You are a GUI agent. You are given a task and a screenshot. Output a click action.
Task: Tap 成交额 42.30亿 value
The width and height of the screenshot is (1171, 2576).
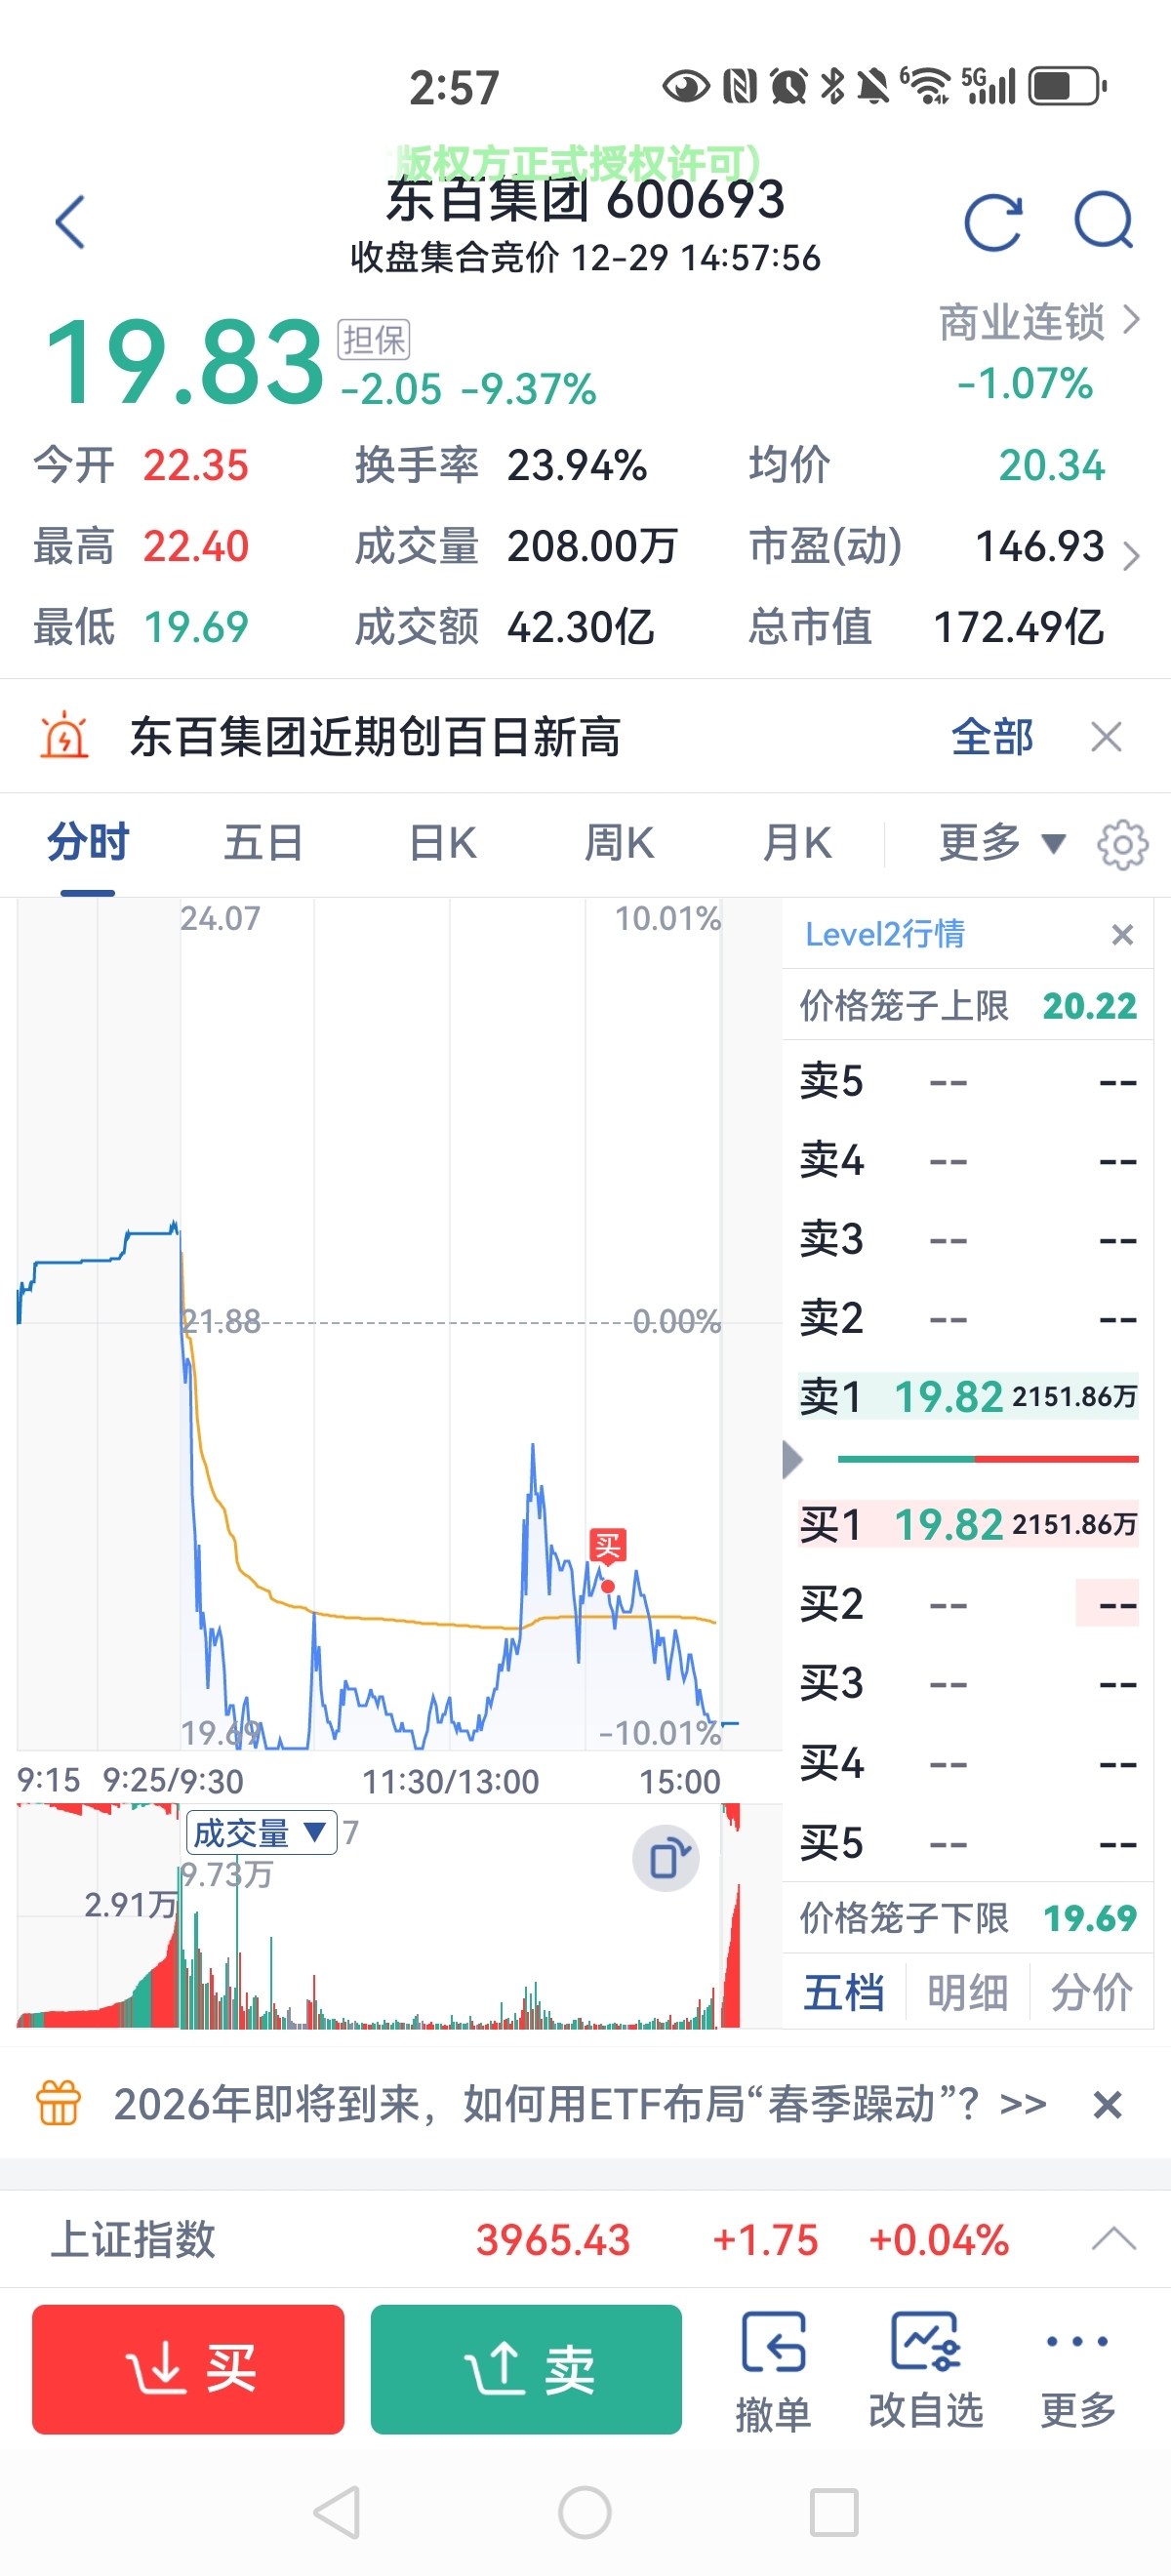[580, 627]
